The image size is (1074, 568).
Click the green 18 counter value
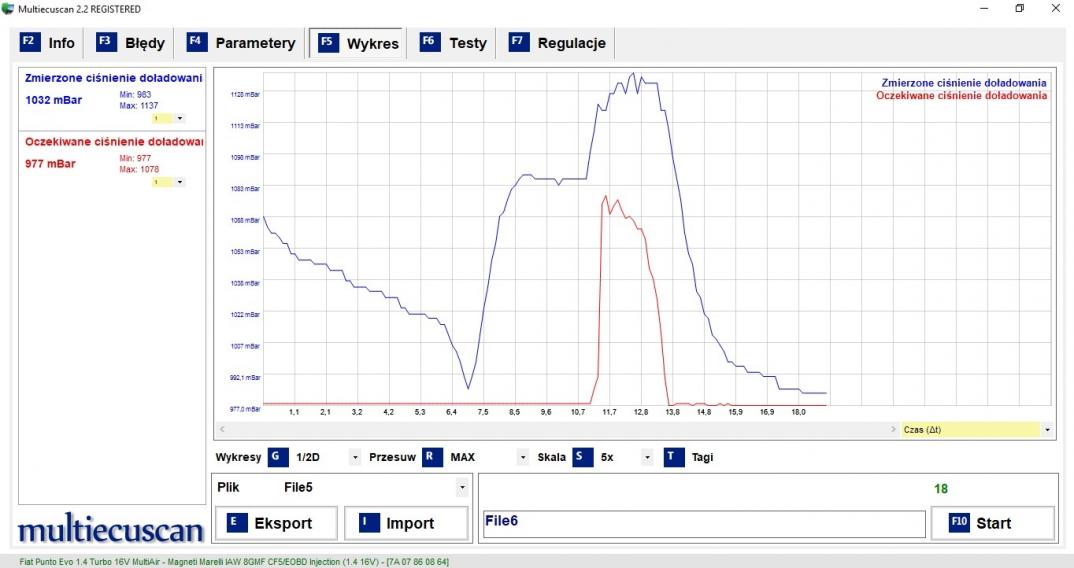(940, 489)
